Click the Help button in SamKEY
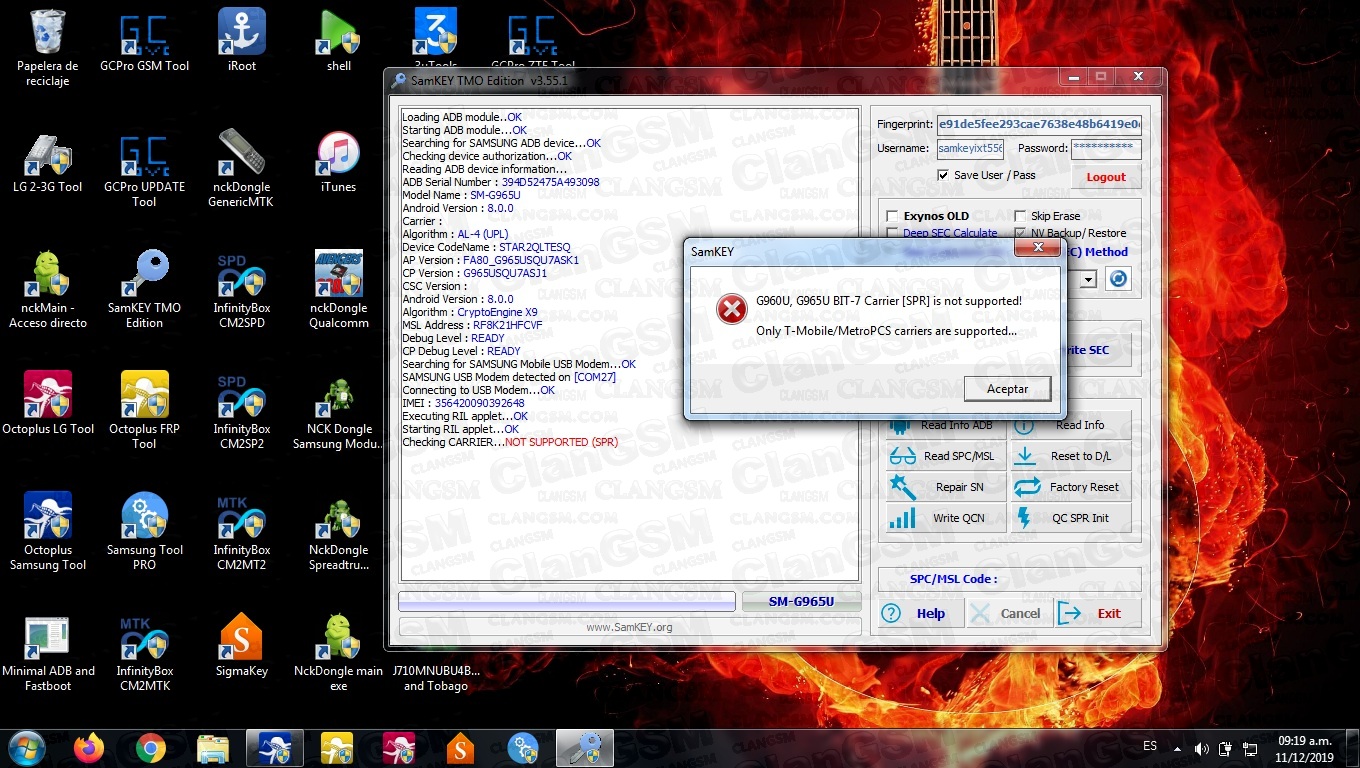Viewport: 1360px width, 768px height. 921,613
